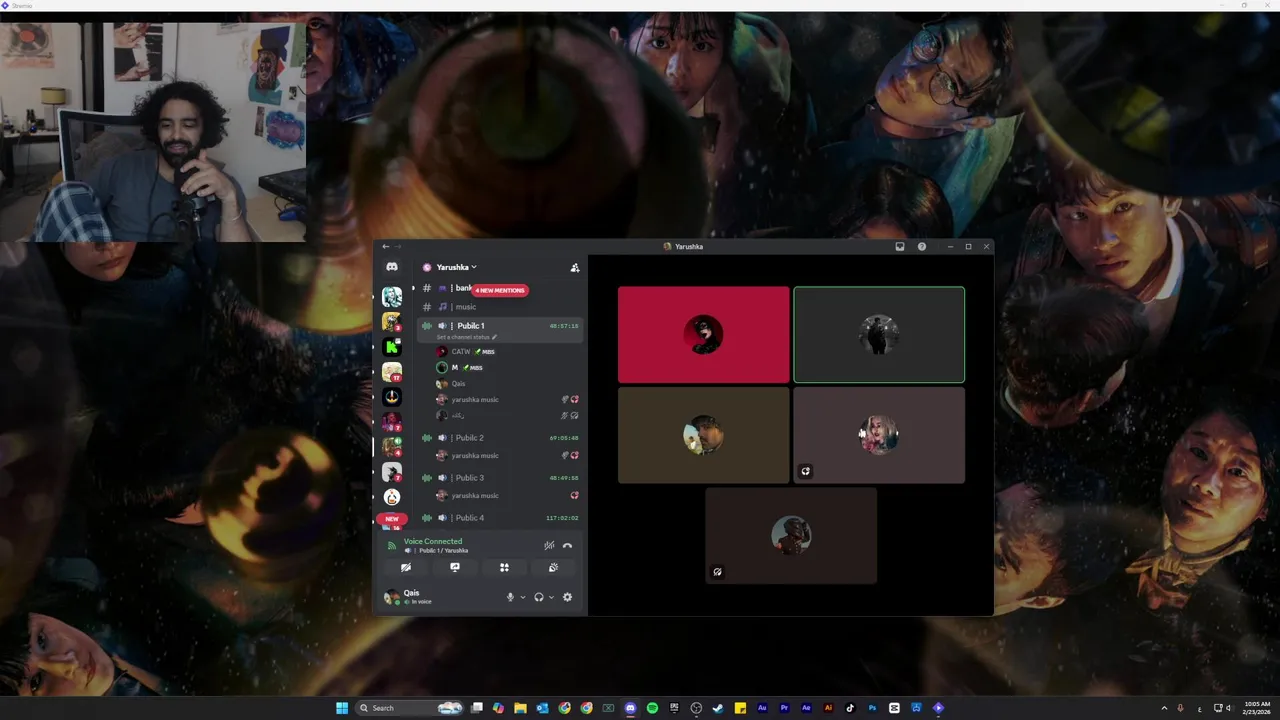Image resolution: width=1280 pixels, height=720 pixels.
Task: Open Discord direct messages home icon
Action: click(392, 267)
